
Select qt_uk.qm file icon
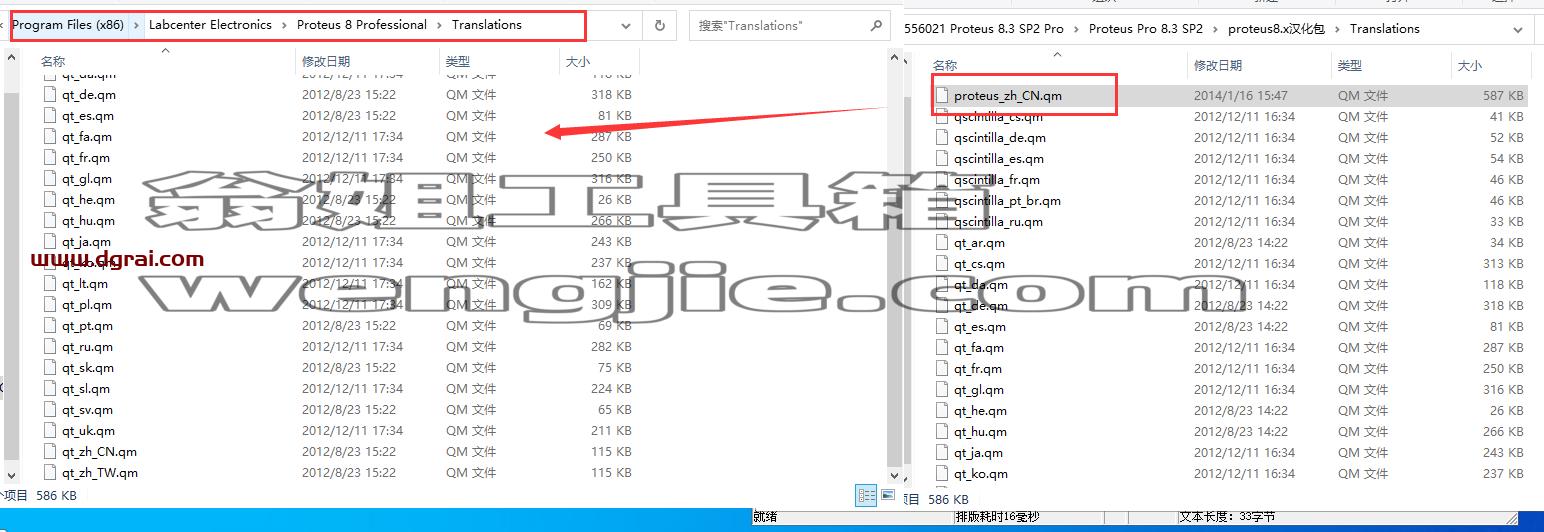(51, 431)
